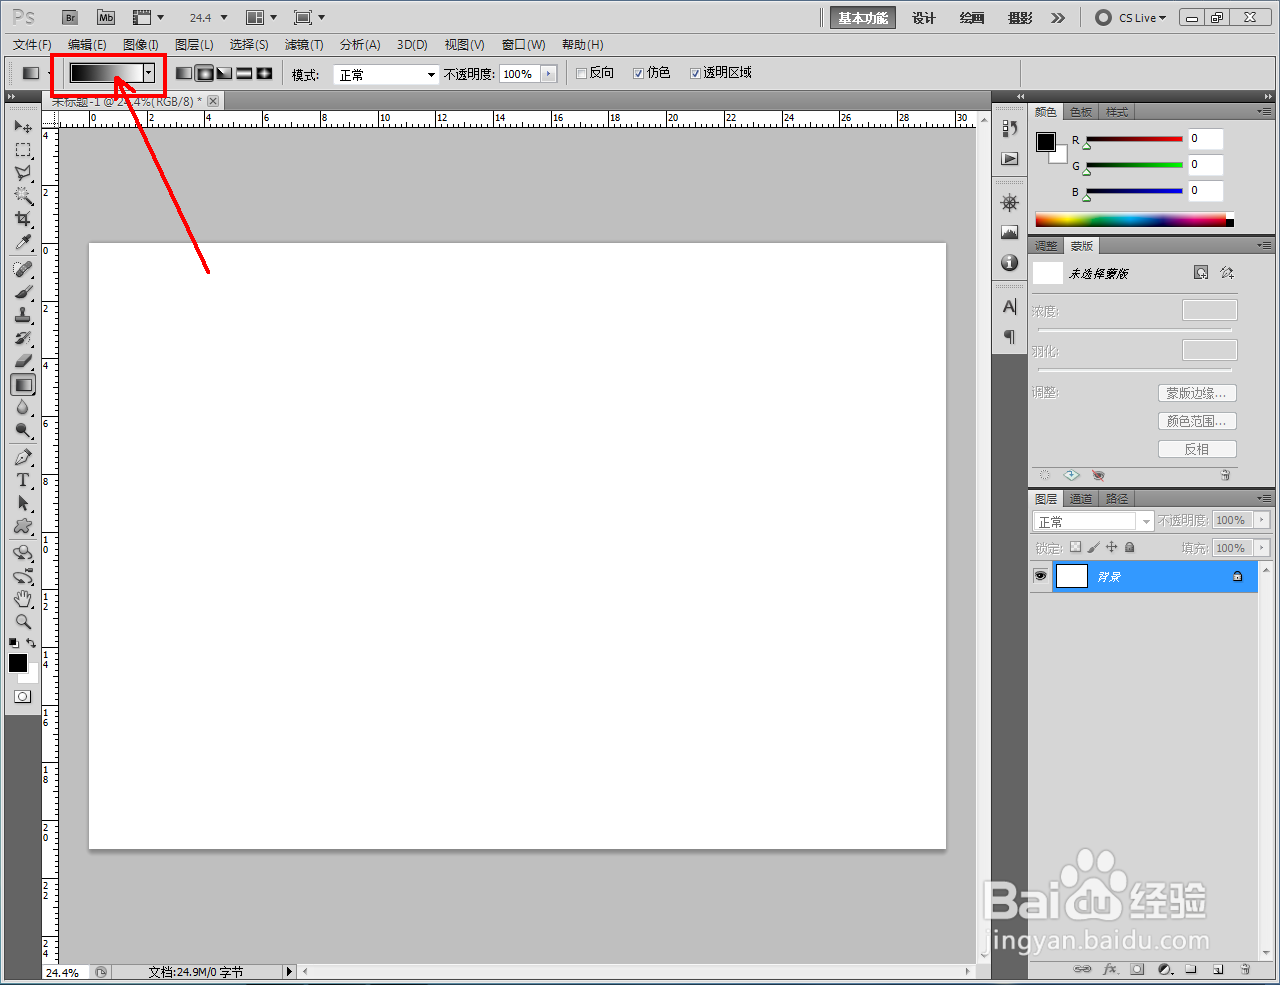1280x985 pixels.
Task: Select the Rectangular Marquee tool
Action: [x=23, y=150]
